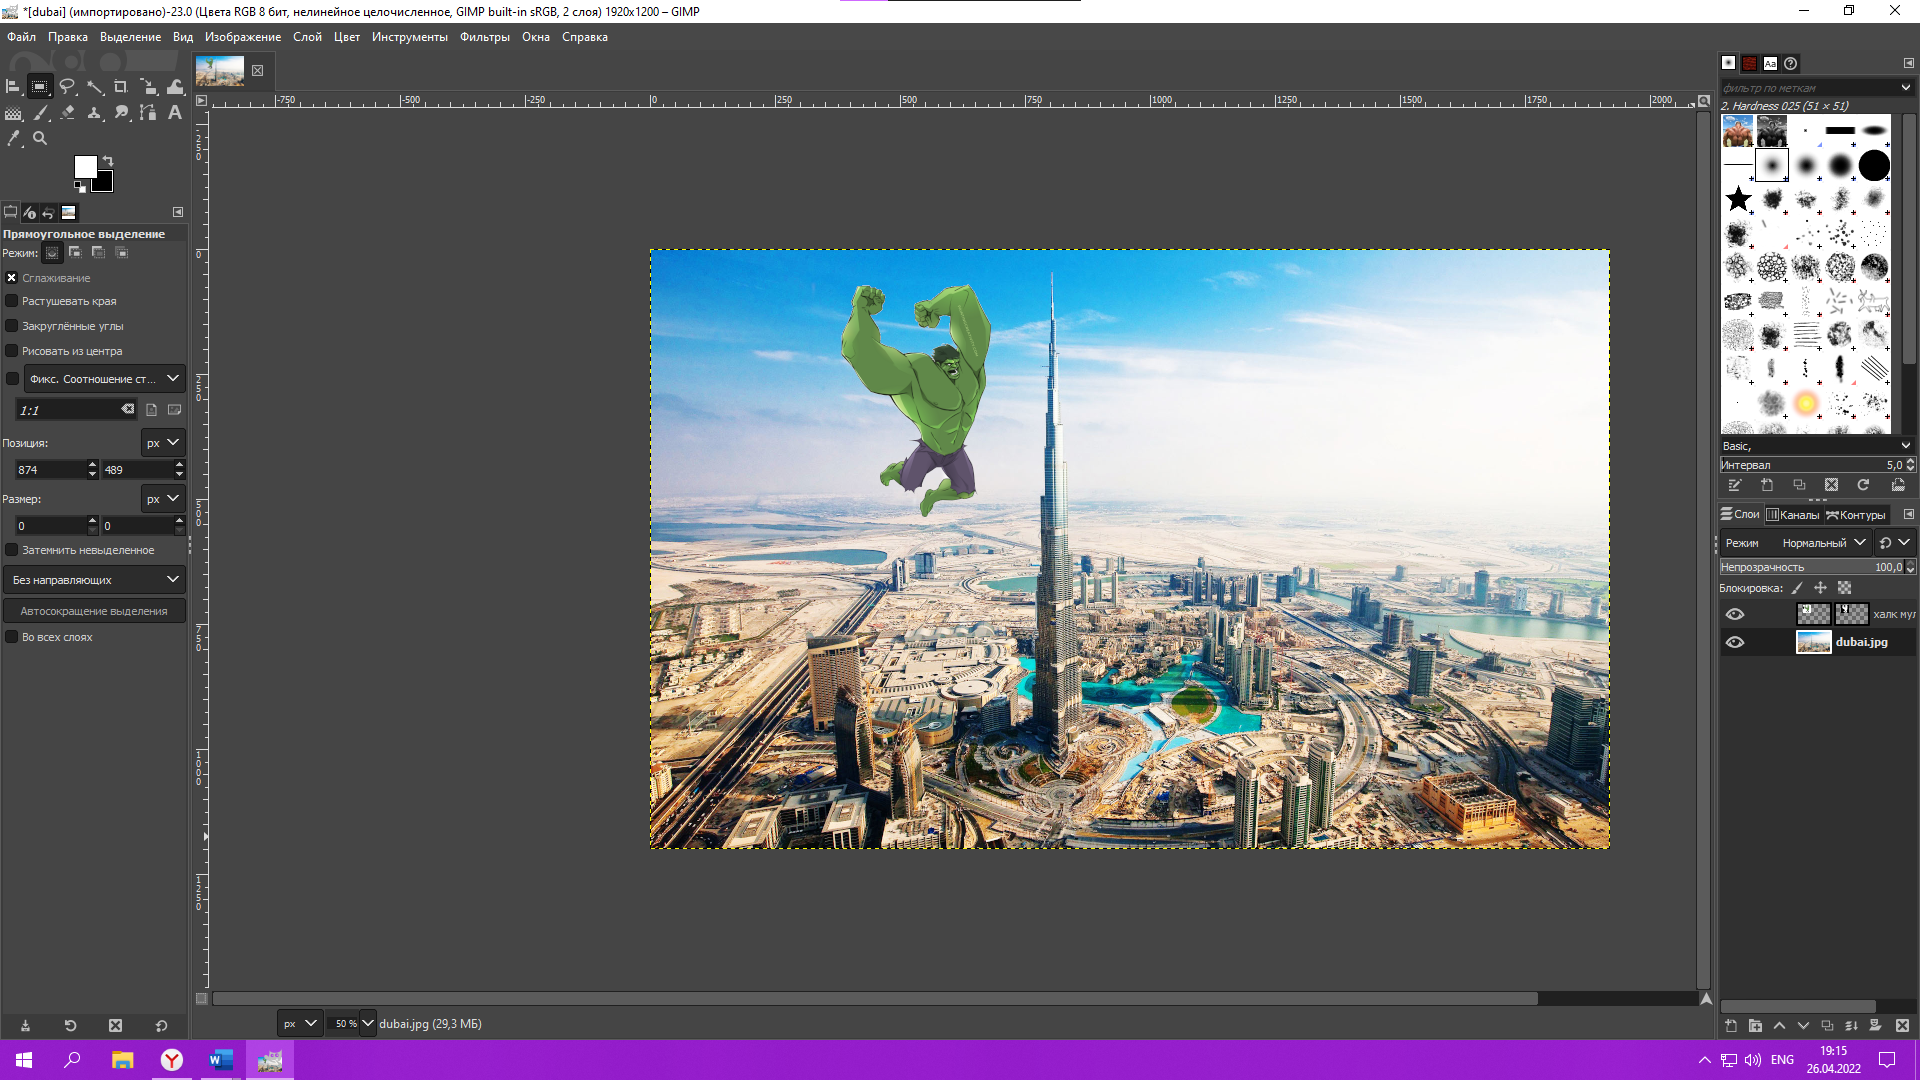Screen dimensions: 1920x1080
Task: Refresh brushes in the brushes panel
Action: (1863, 485)
